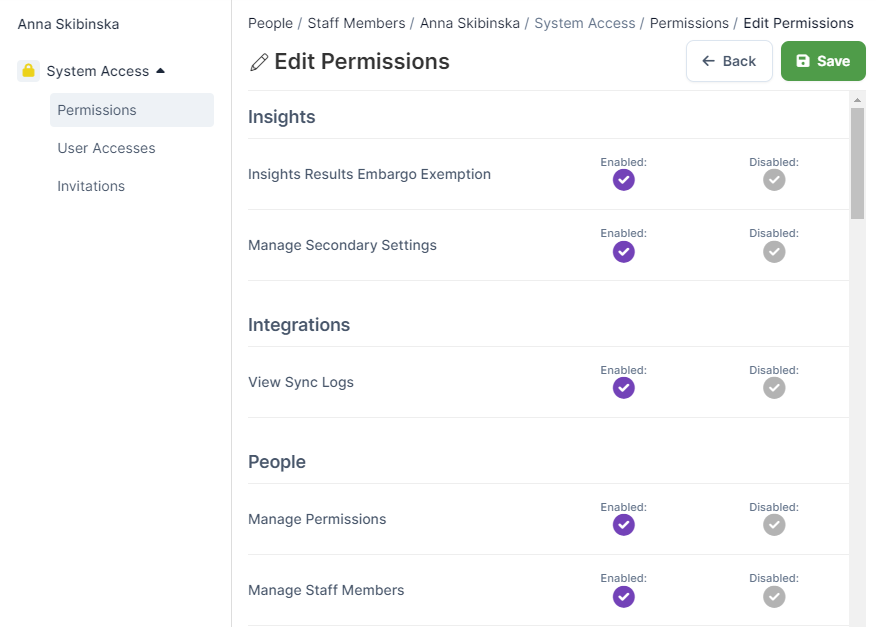Click the yellow lock System Access icon

click(x=28, y=71)
